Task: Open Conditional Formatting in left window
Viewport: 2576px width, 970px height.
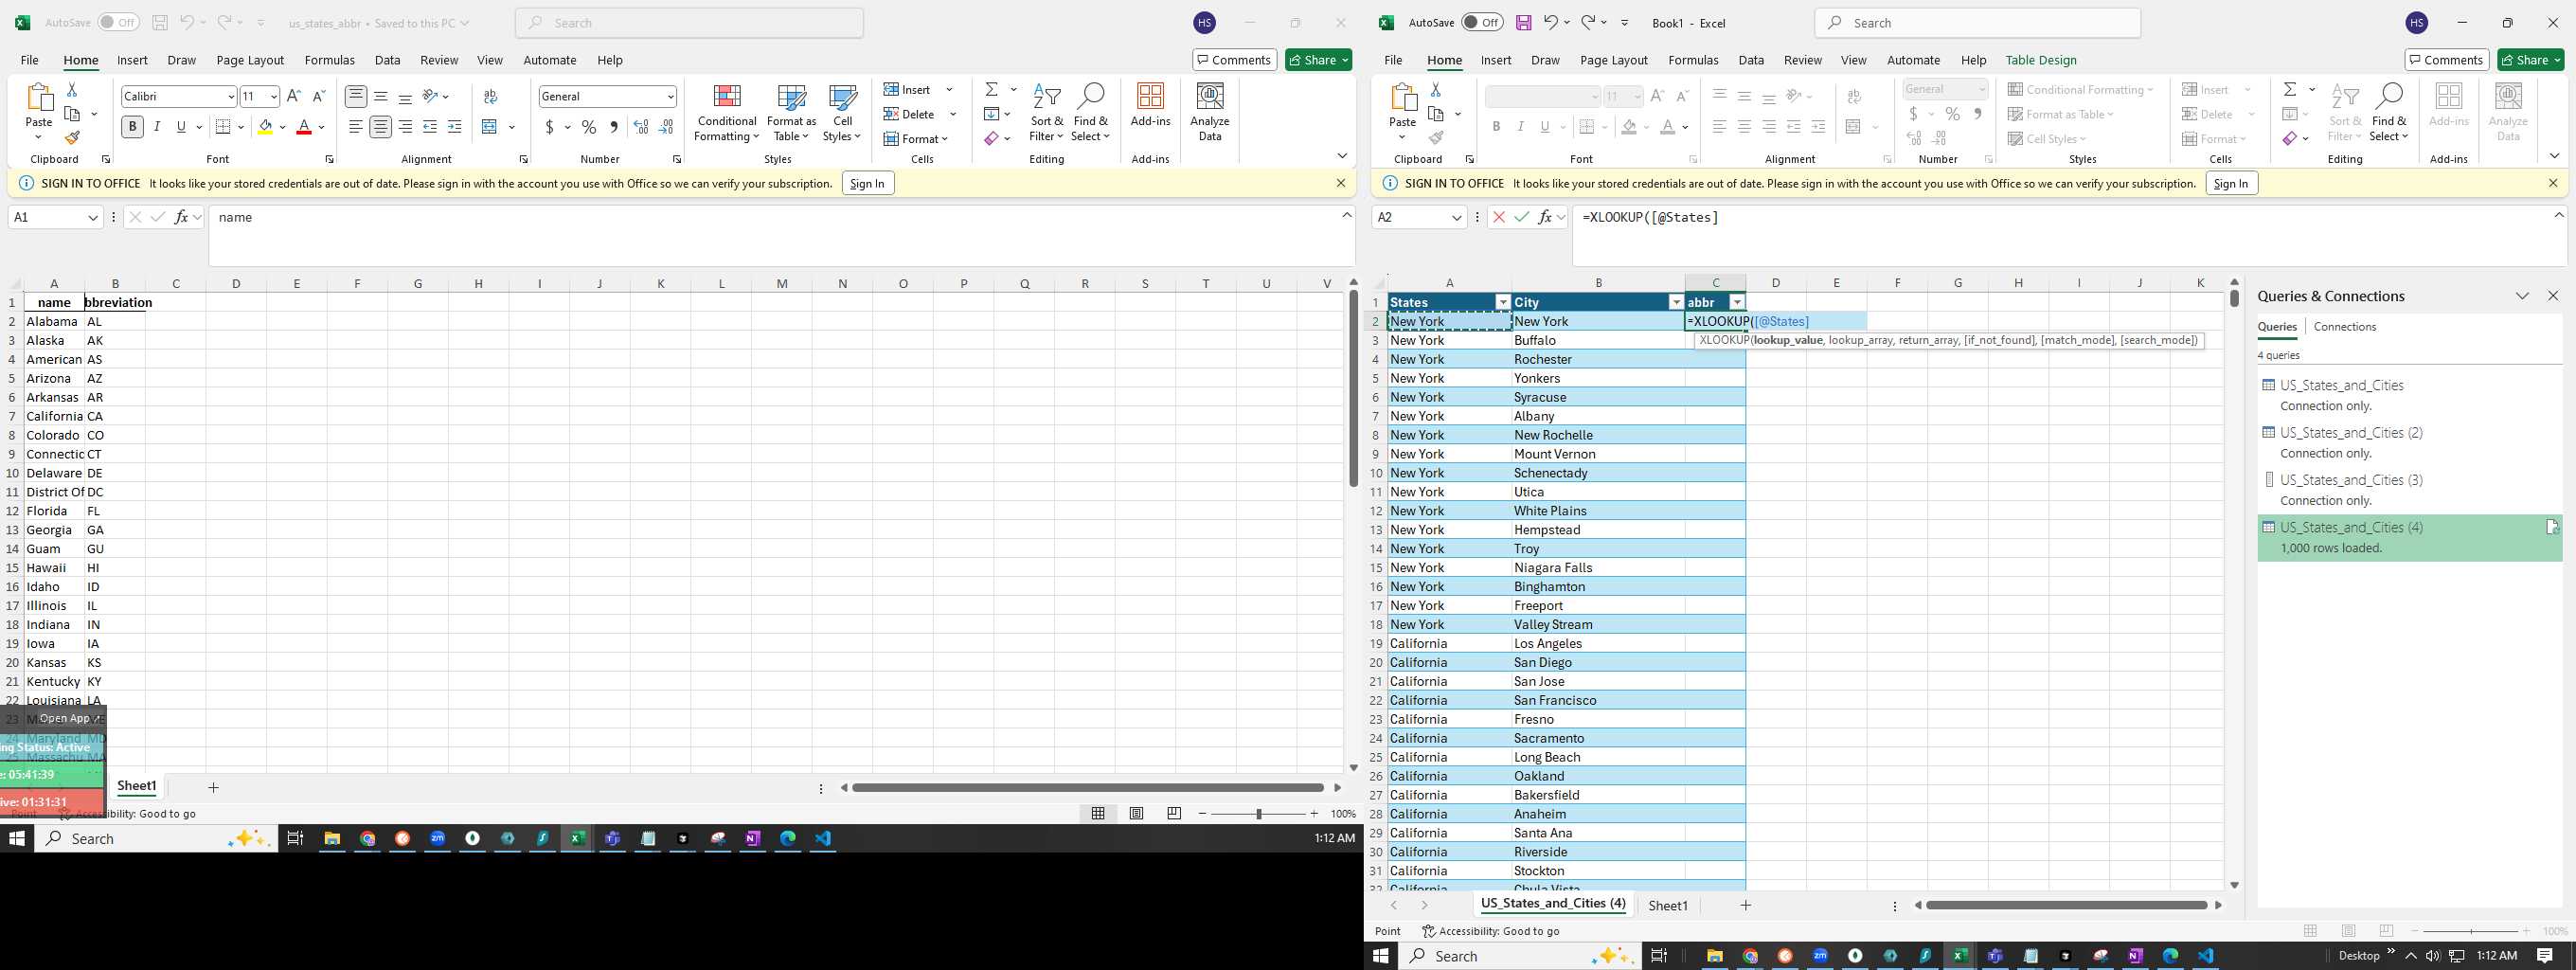Action: coord(727,112)
